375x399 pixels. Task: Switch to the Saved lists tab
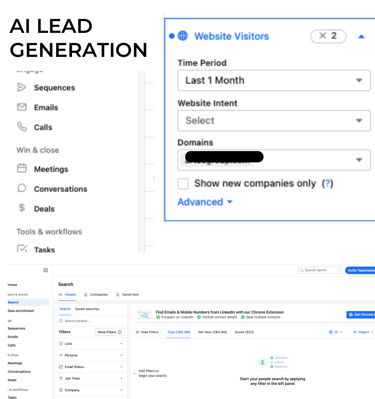(127, 295)
